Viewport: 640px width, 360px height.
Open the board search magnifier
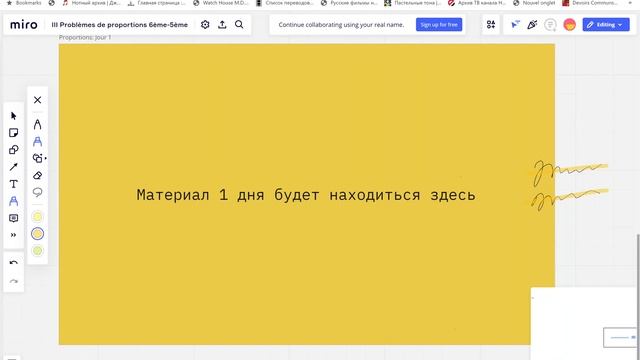point(239,25)
